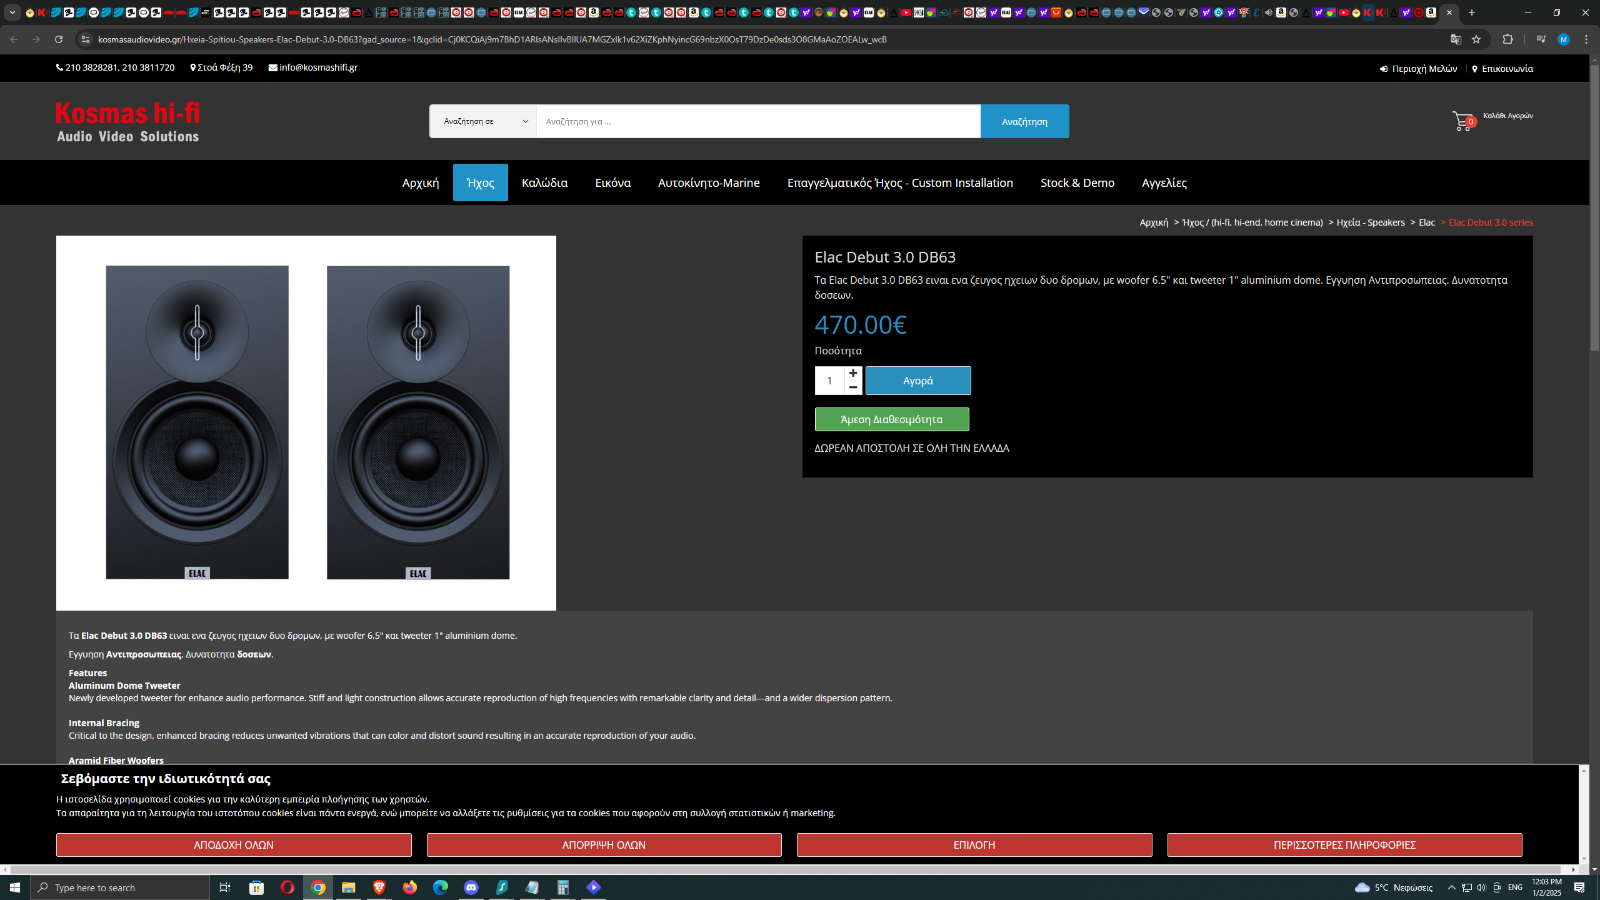Increase quantity with the plus stepper
Viewport: 1600px width, 900px height.
(853, 373)
